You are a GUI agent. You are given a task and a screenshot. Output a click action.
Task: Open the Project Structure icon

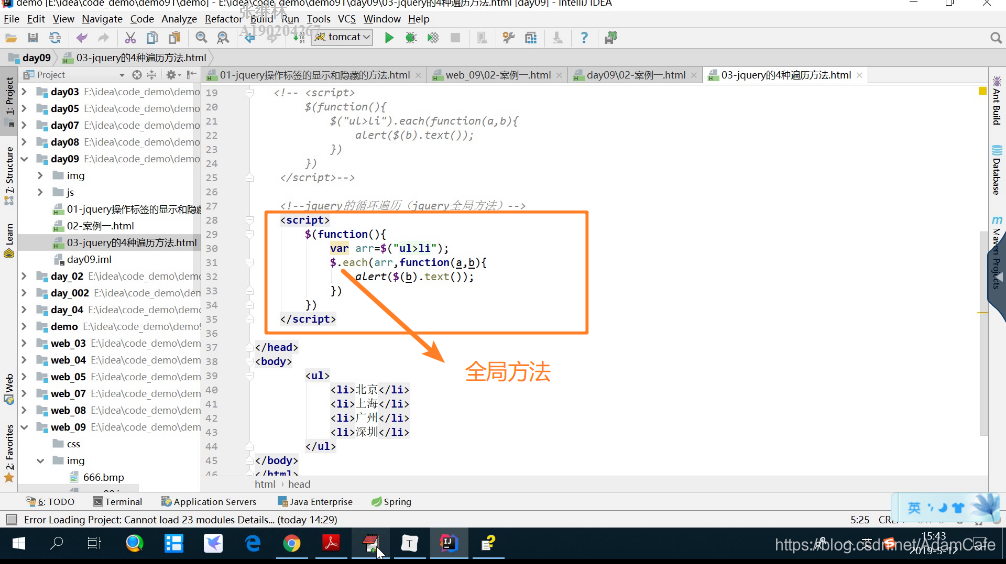[531, 38]
